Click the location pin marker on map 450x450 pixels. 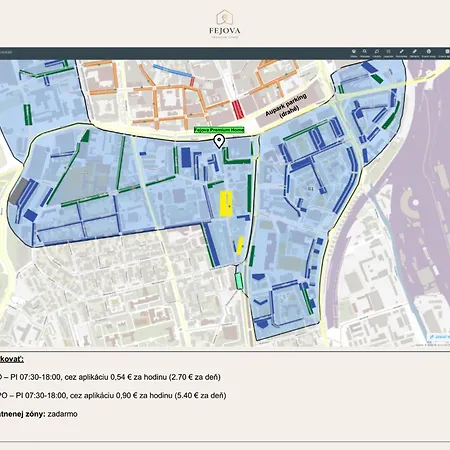219,141
